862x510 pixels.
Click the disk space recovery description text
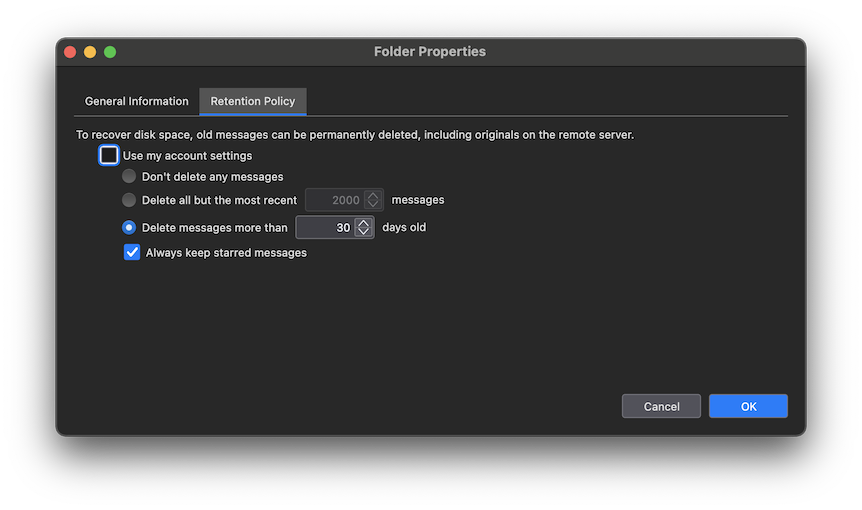(x=355, y=134)
